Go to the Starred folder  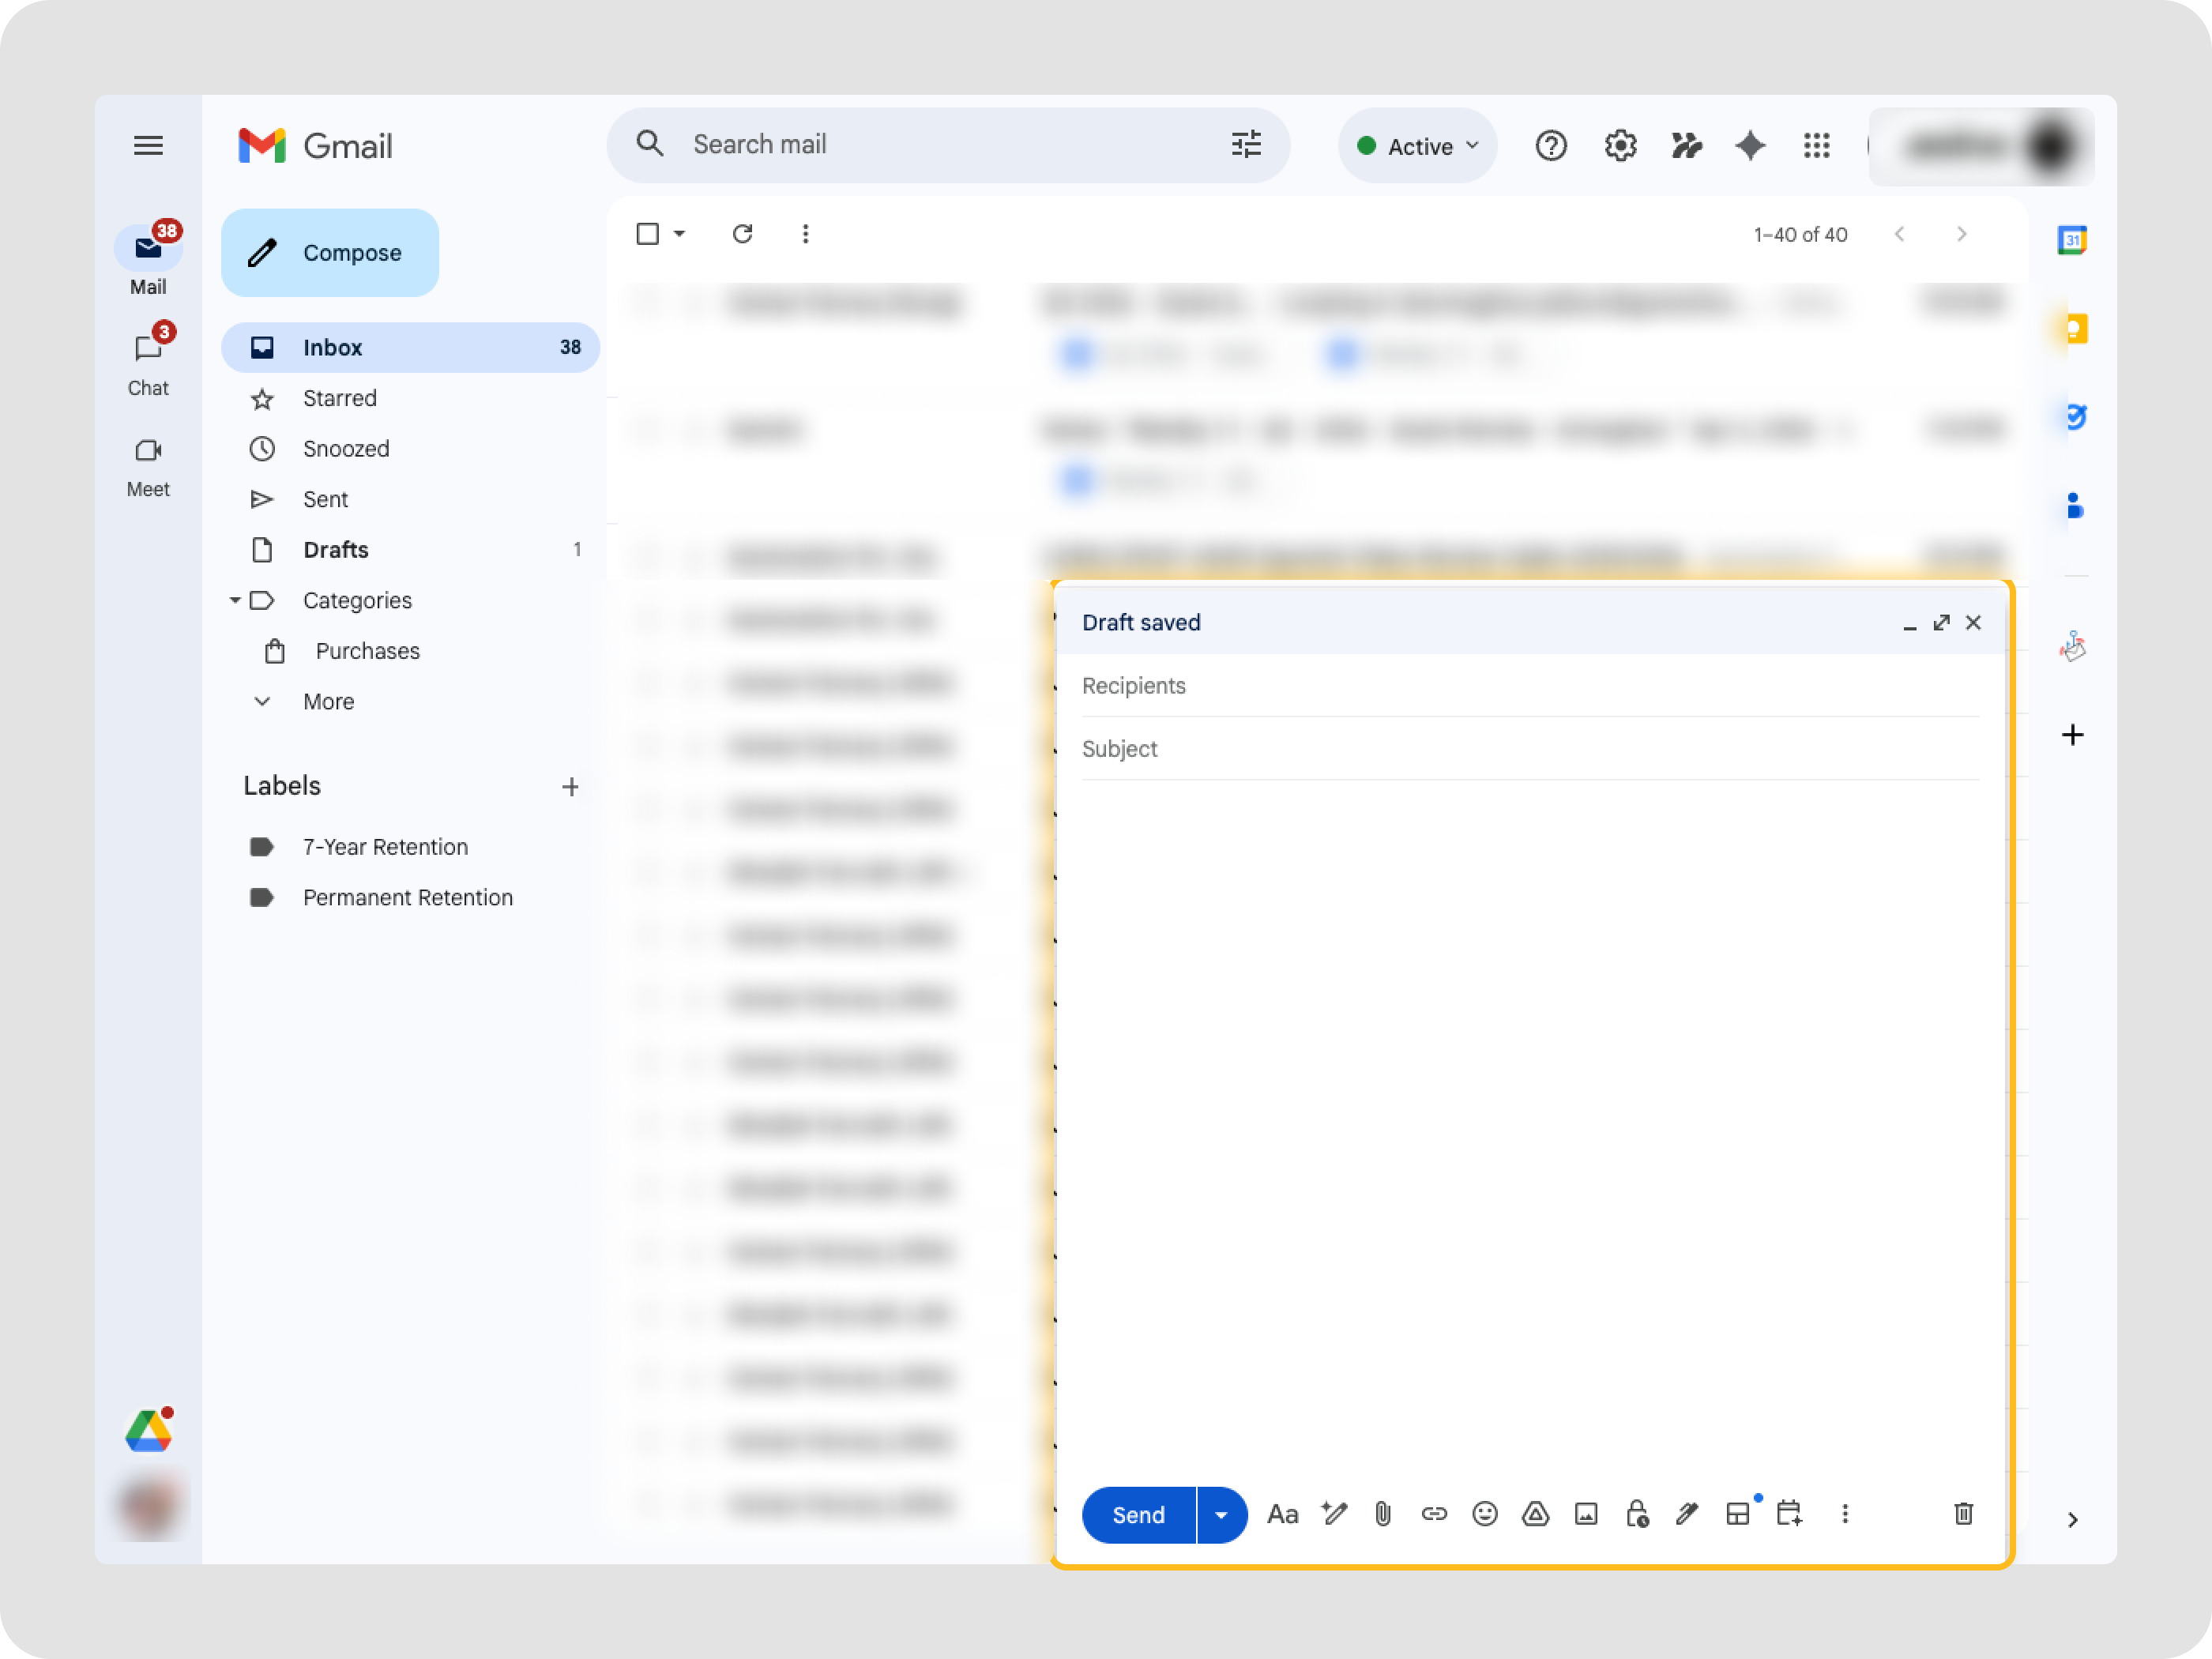(x=340, y=398)
